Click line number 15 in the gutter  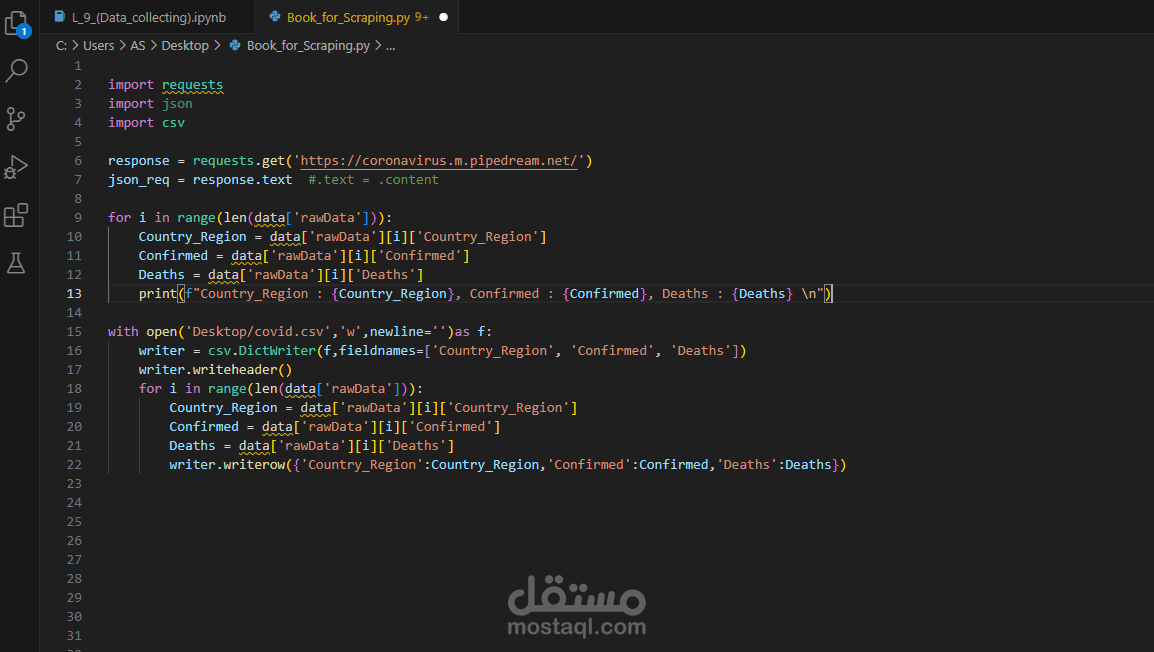coord(74,332)
